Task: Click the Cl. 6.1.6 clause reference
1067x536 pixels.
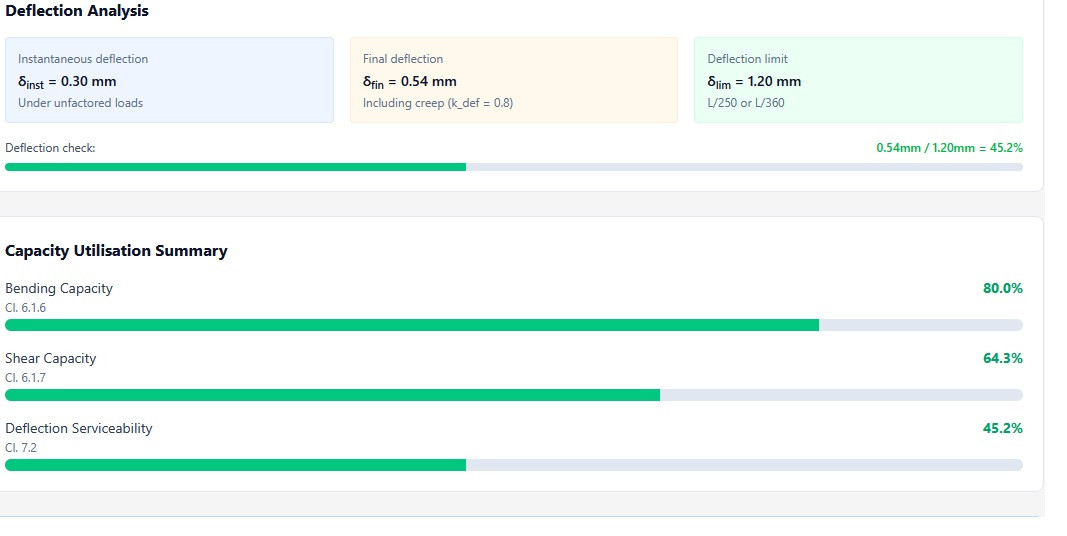Action: (x=26, y=308)
